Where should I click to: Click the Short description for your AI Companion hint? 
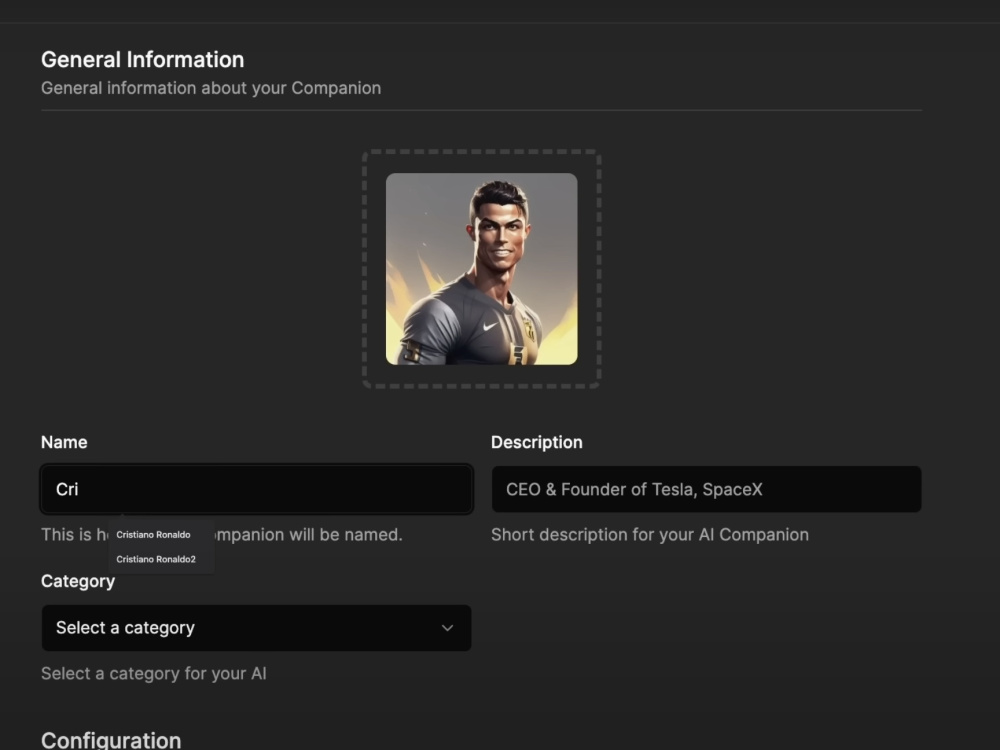[650, 534]
